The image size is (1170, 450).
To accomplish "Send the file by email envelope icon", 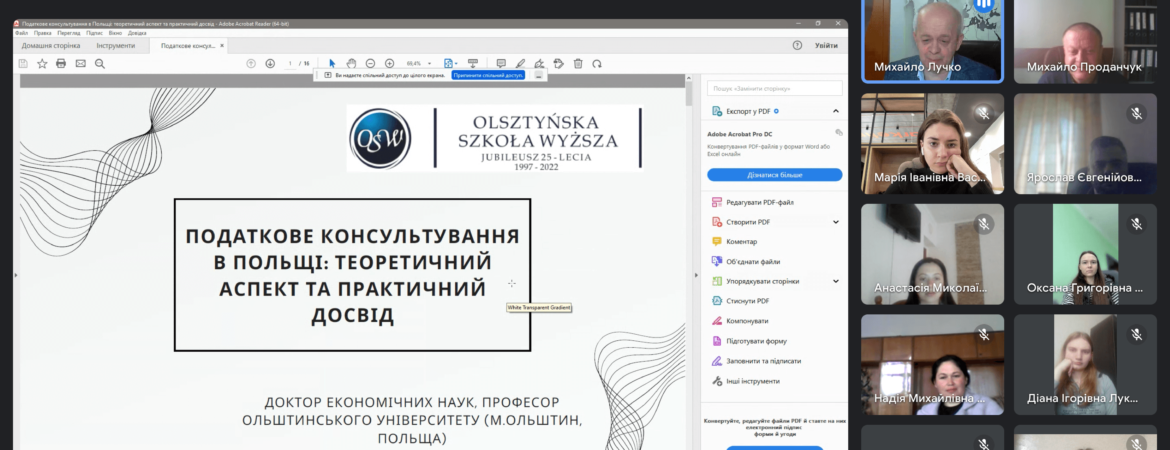I will coord(81,63).
